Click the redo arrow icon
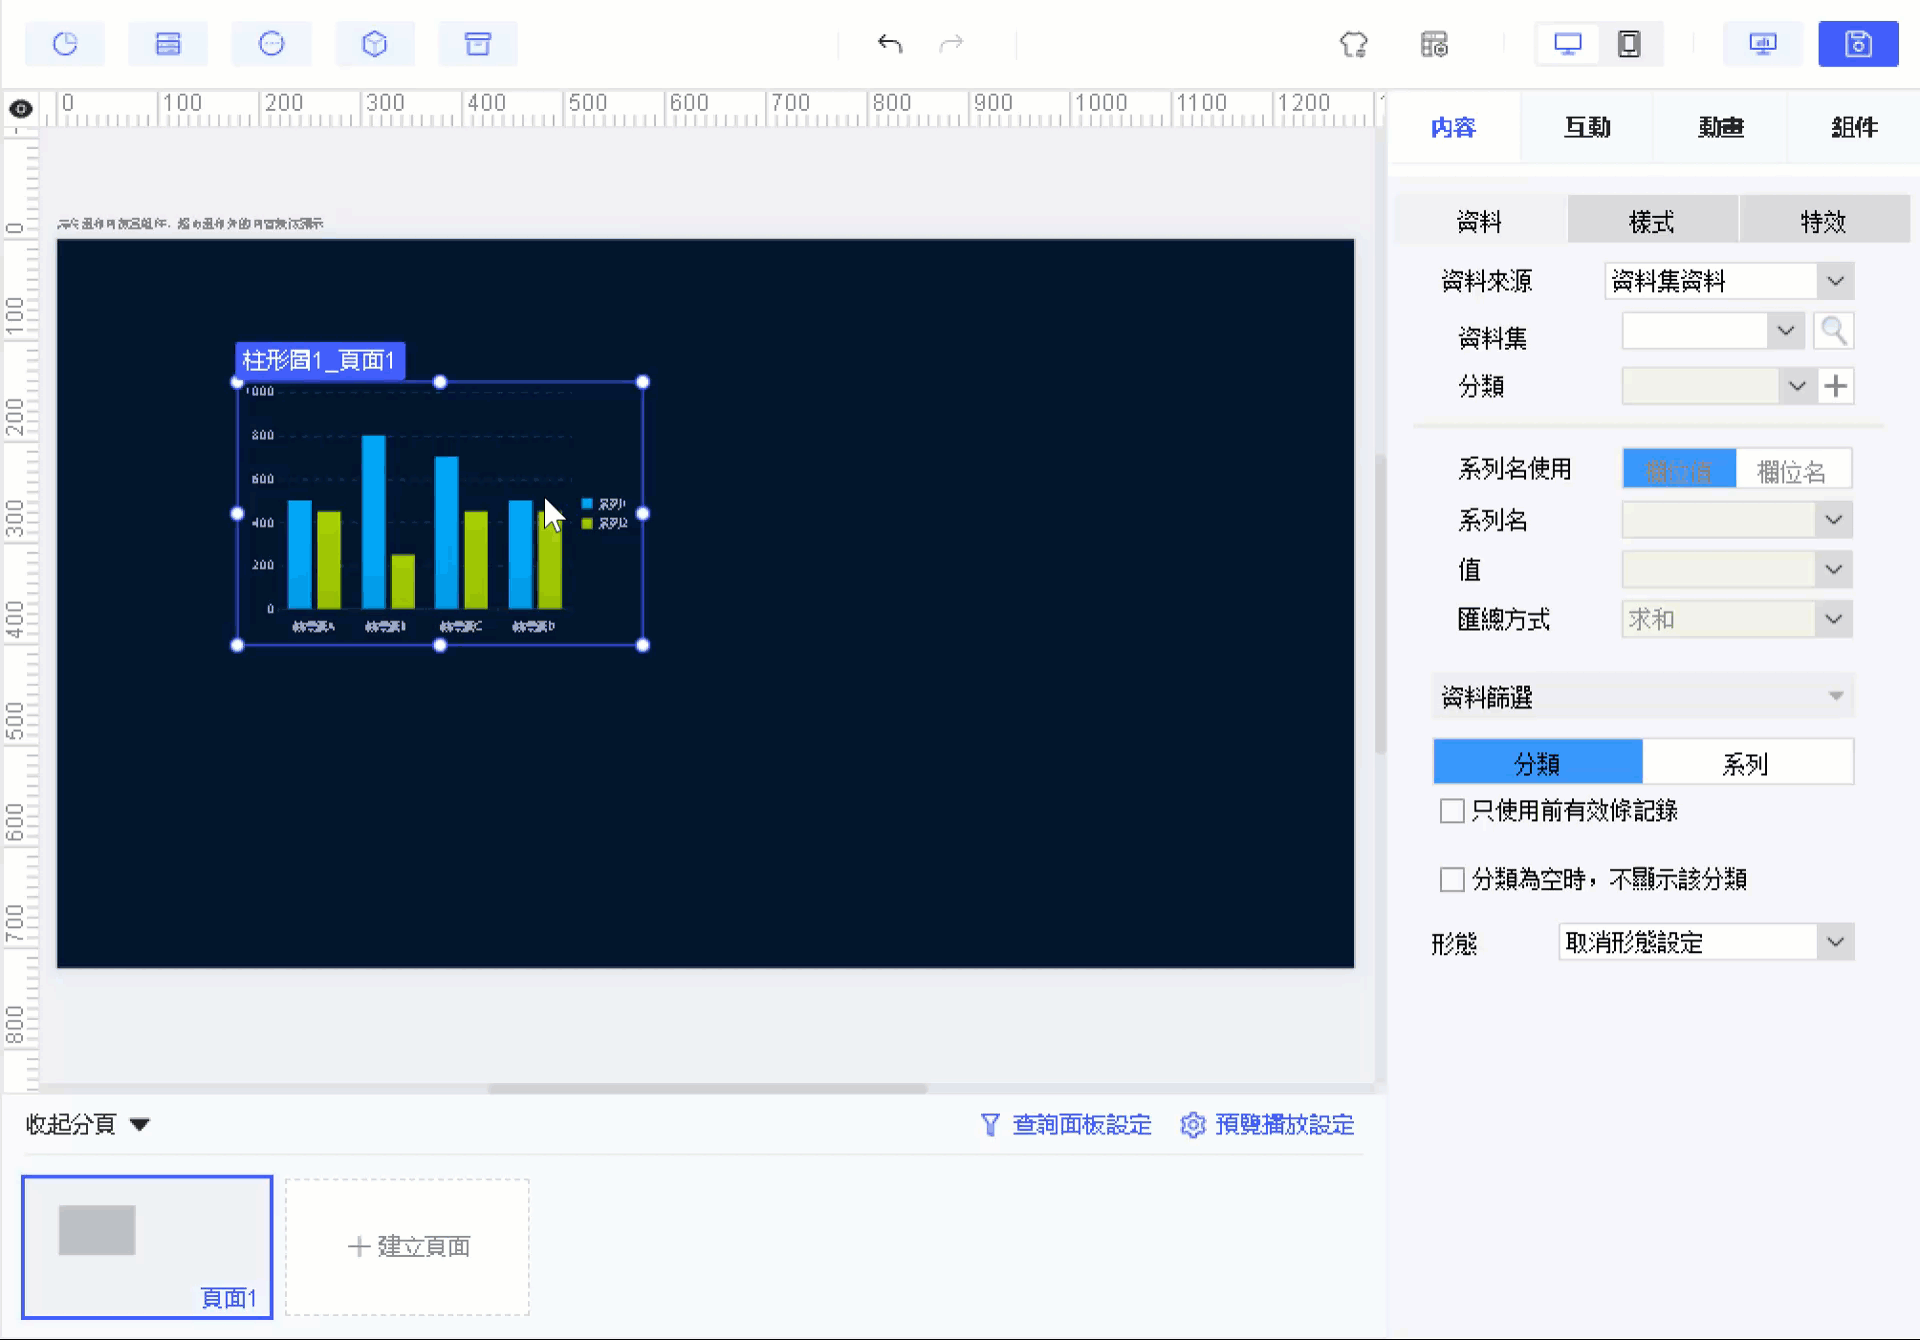This screenshot has width=1920, height=1340. [x=951, y=44]
